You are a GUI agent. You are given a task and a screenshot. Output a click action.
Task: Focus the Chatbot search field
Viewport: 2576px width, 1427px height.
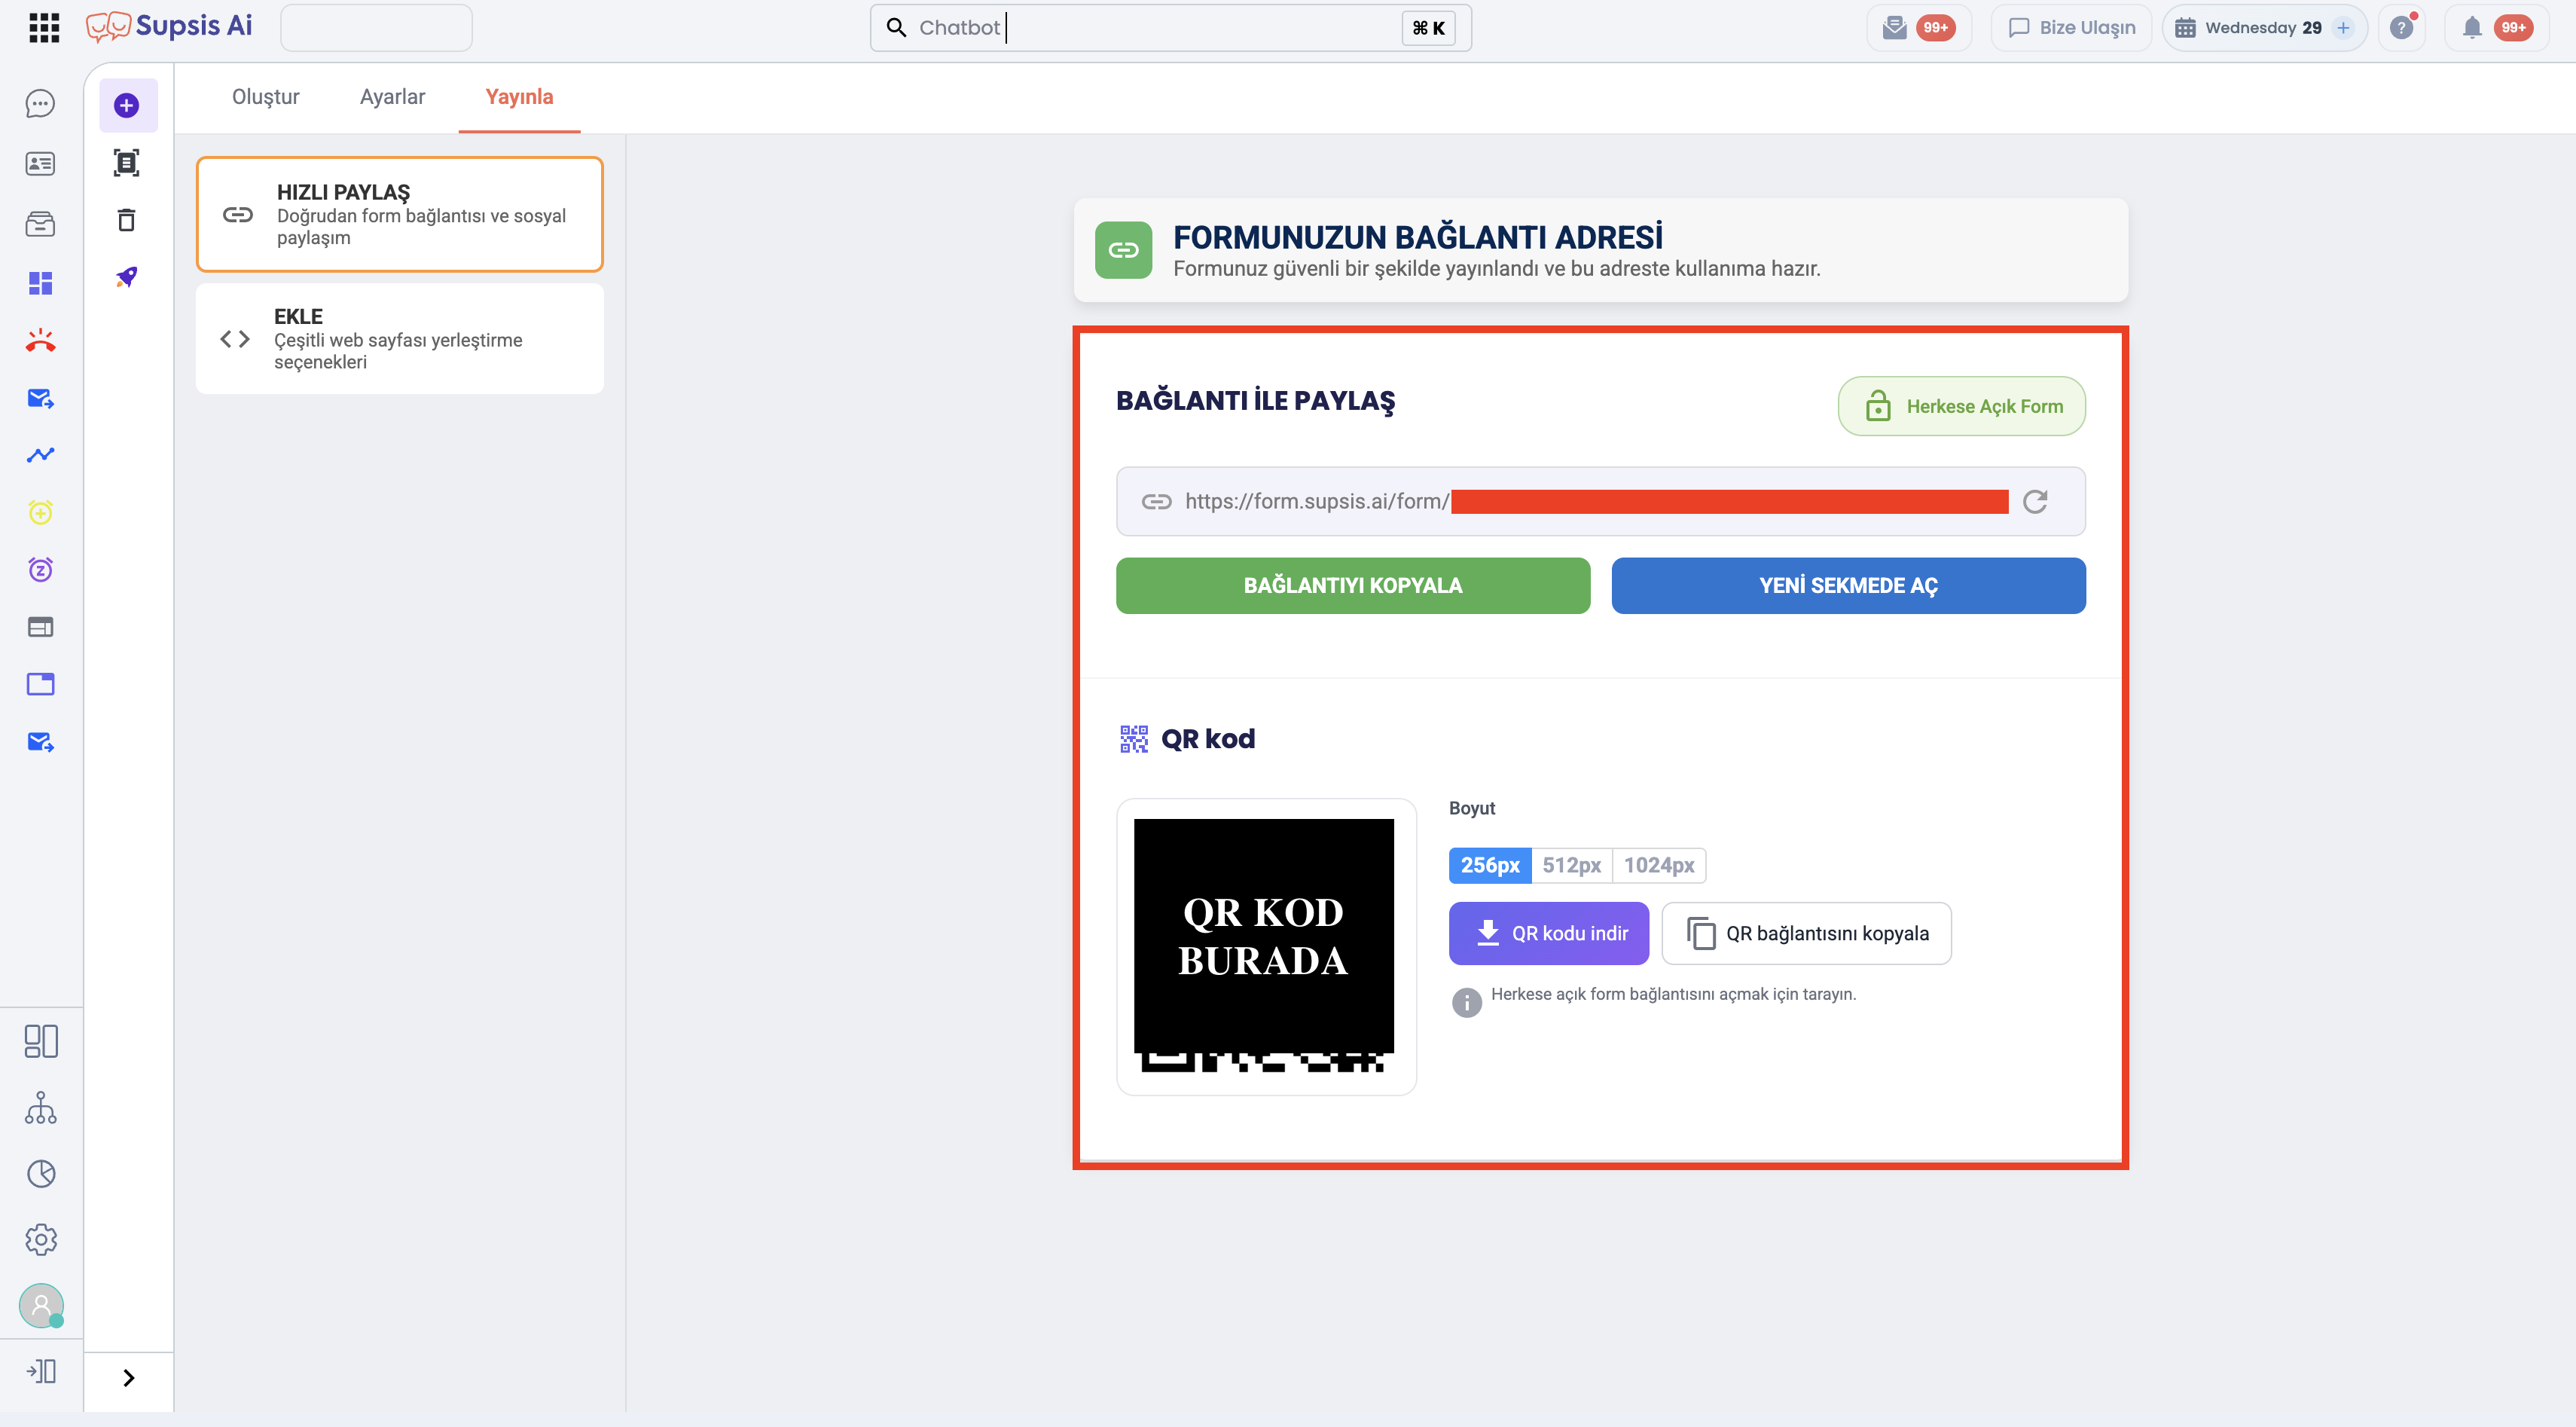[1170, 27]
